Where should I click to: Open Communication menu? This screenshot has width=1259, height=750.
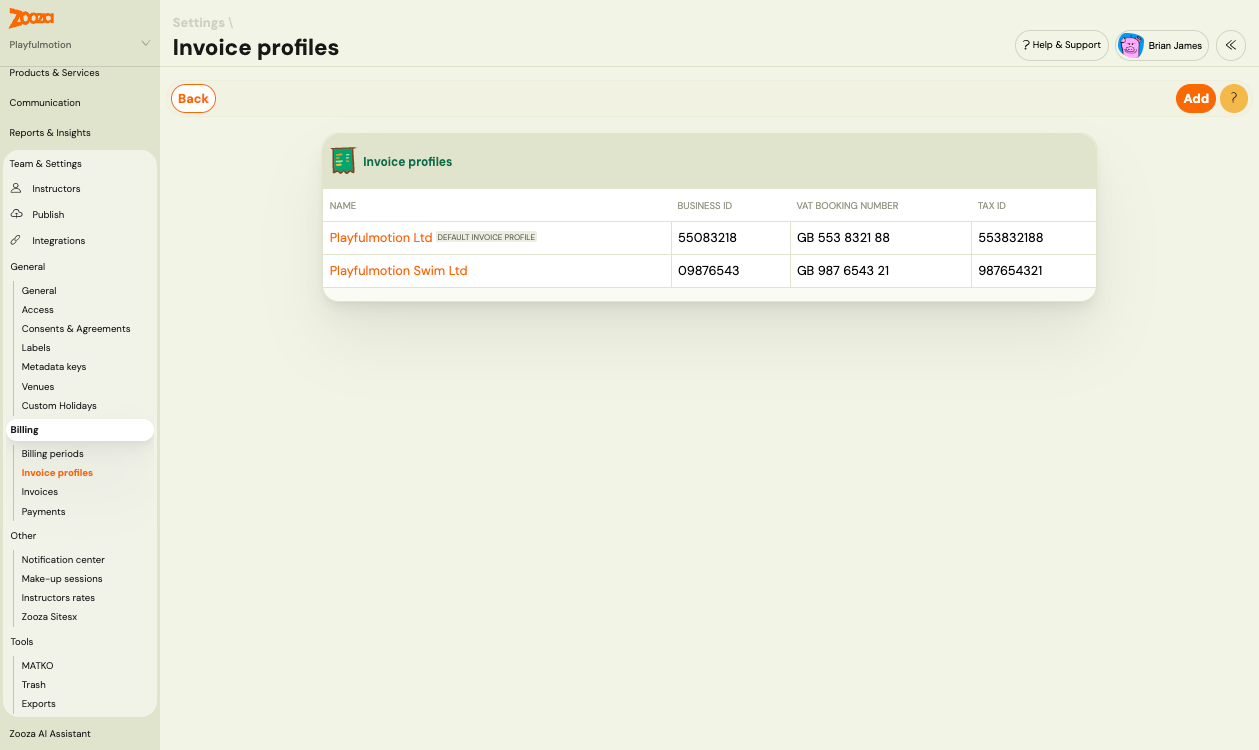pos(45,103)
